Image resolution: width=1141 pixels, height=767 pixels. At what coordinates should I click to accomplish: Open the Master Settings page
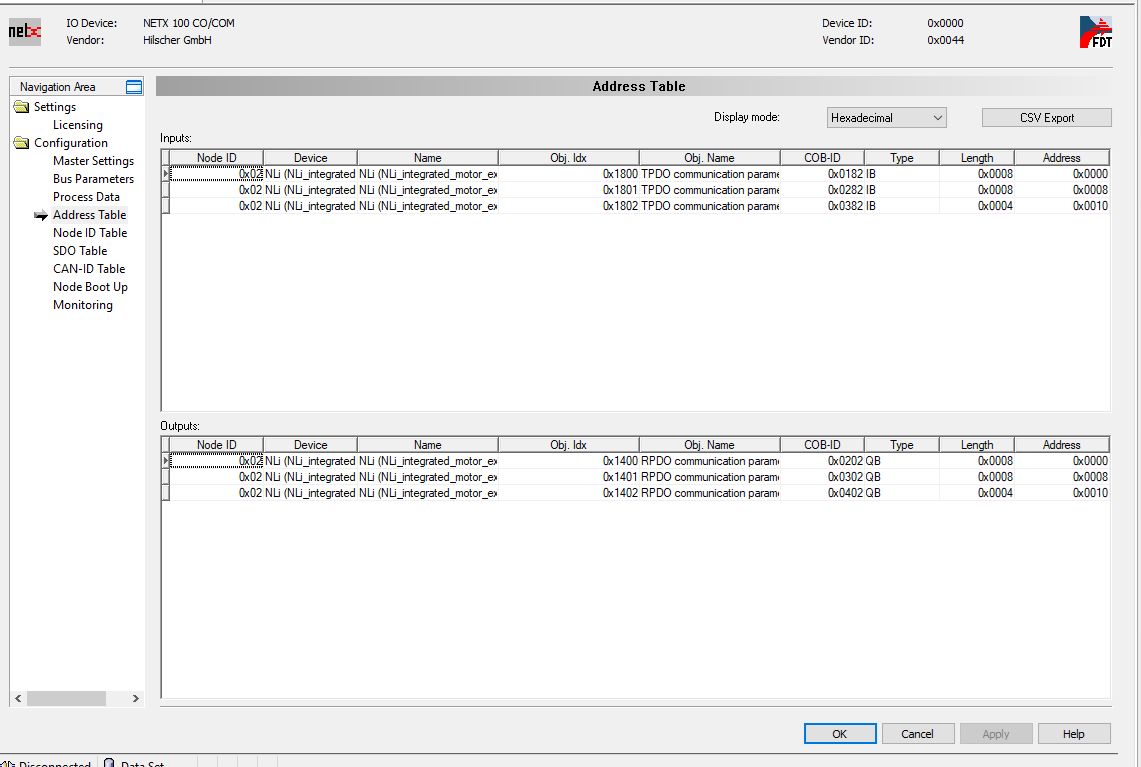93,161
